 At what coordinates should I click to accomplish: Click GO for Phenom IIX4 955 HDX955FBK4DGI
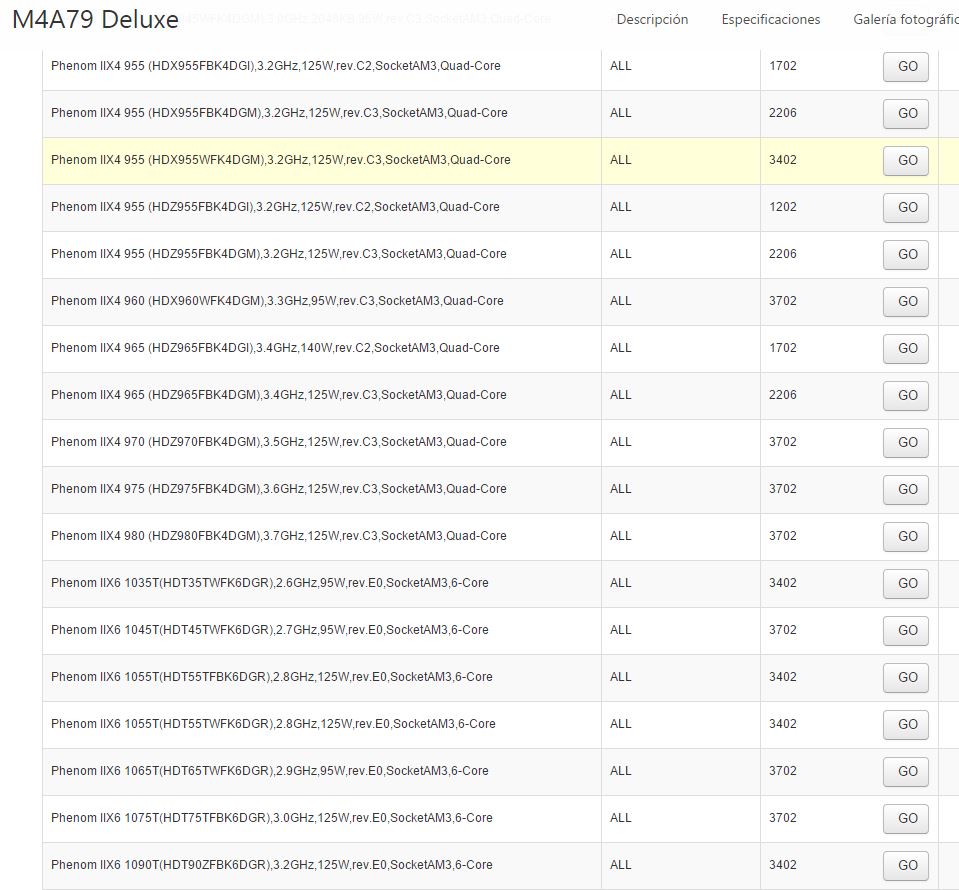906,67
